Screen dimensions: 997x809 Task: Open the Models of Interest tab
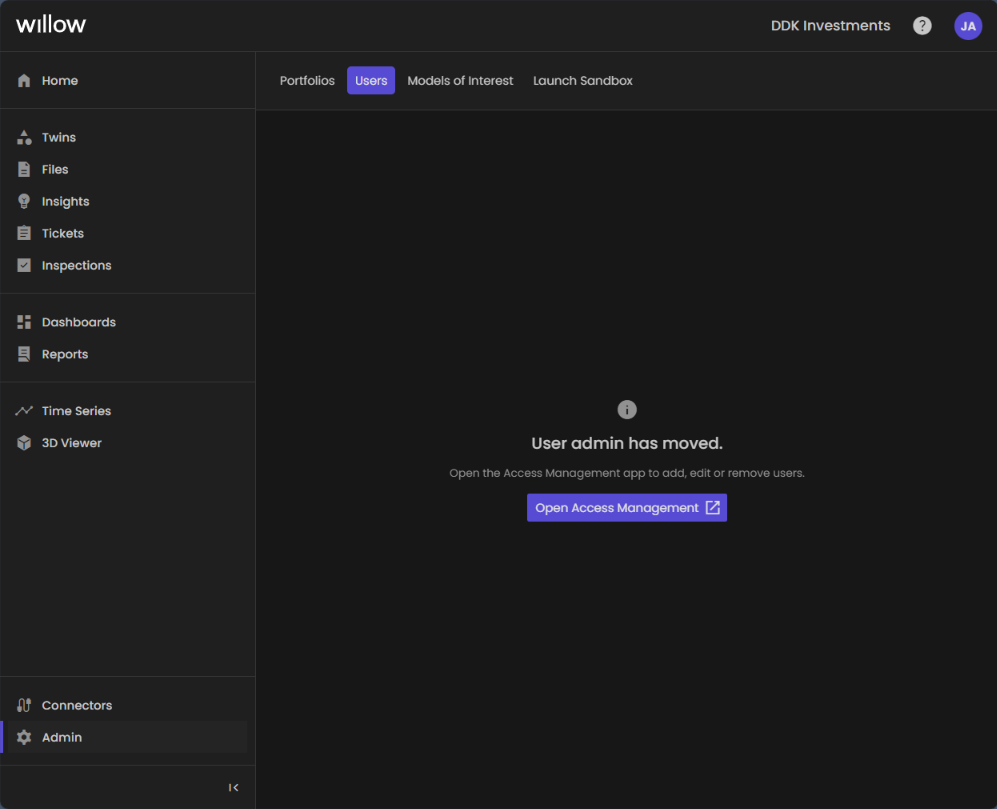click(x=460, y=81)
